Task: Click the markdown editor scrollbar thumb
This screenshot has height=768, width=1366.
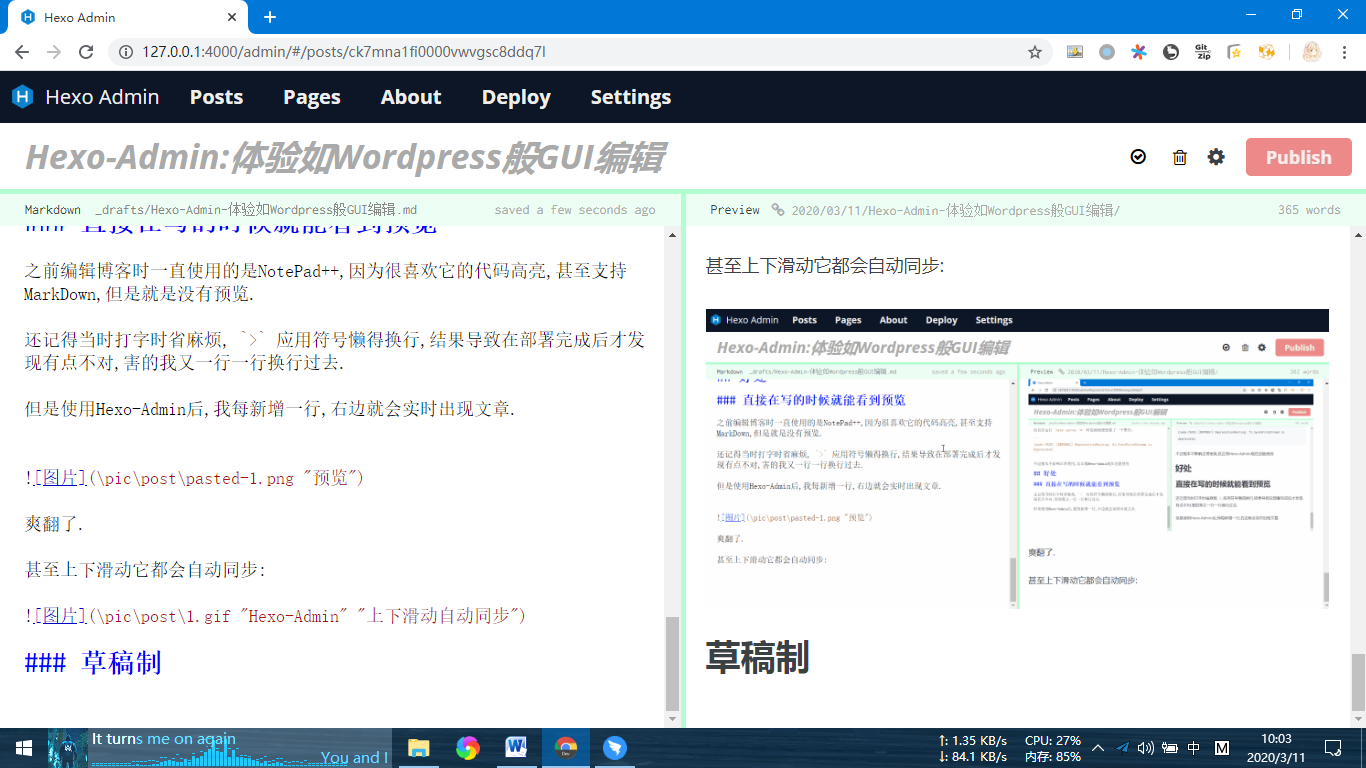Action: point(672,663)
